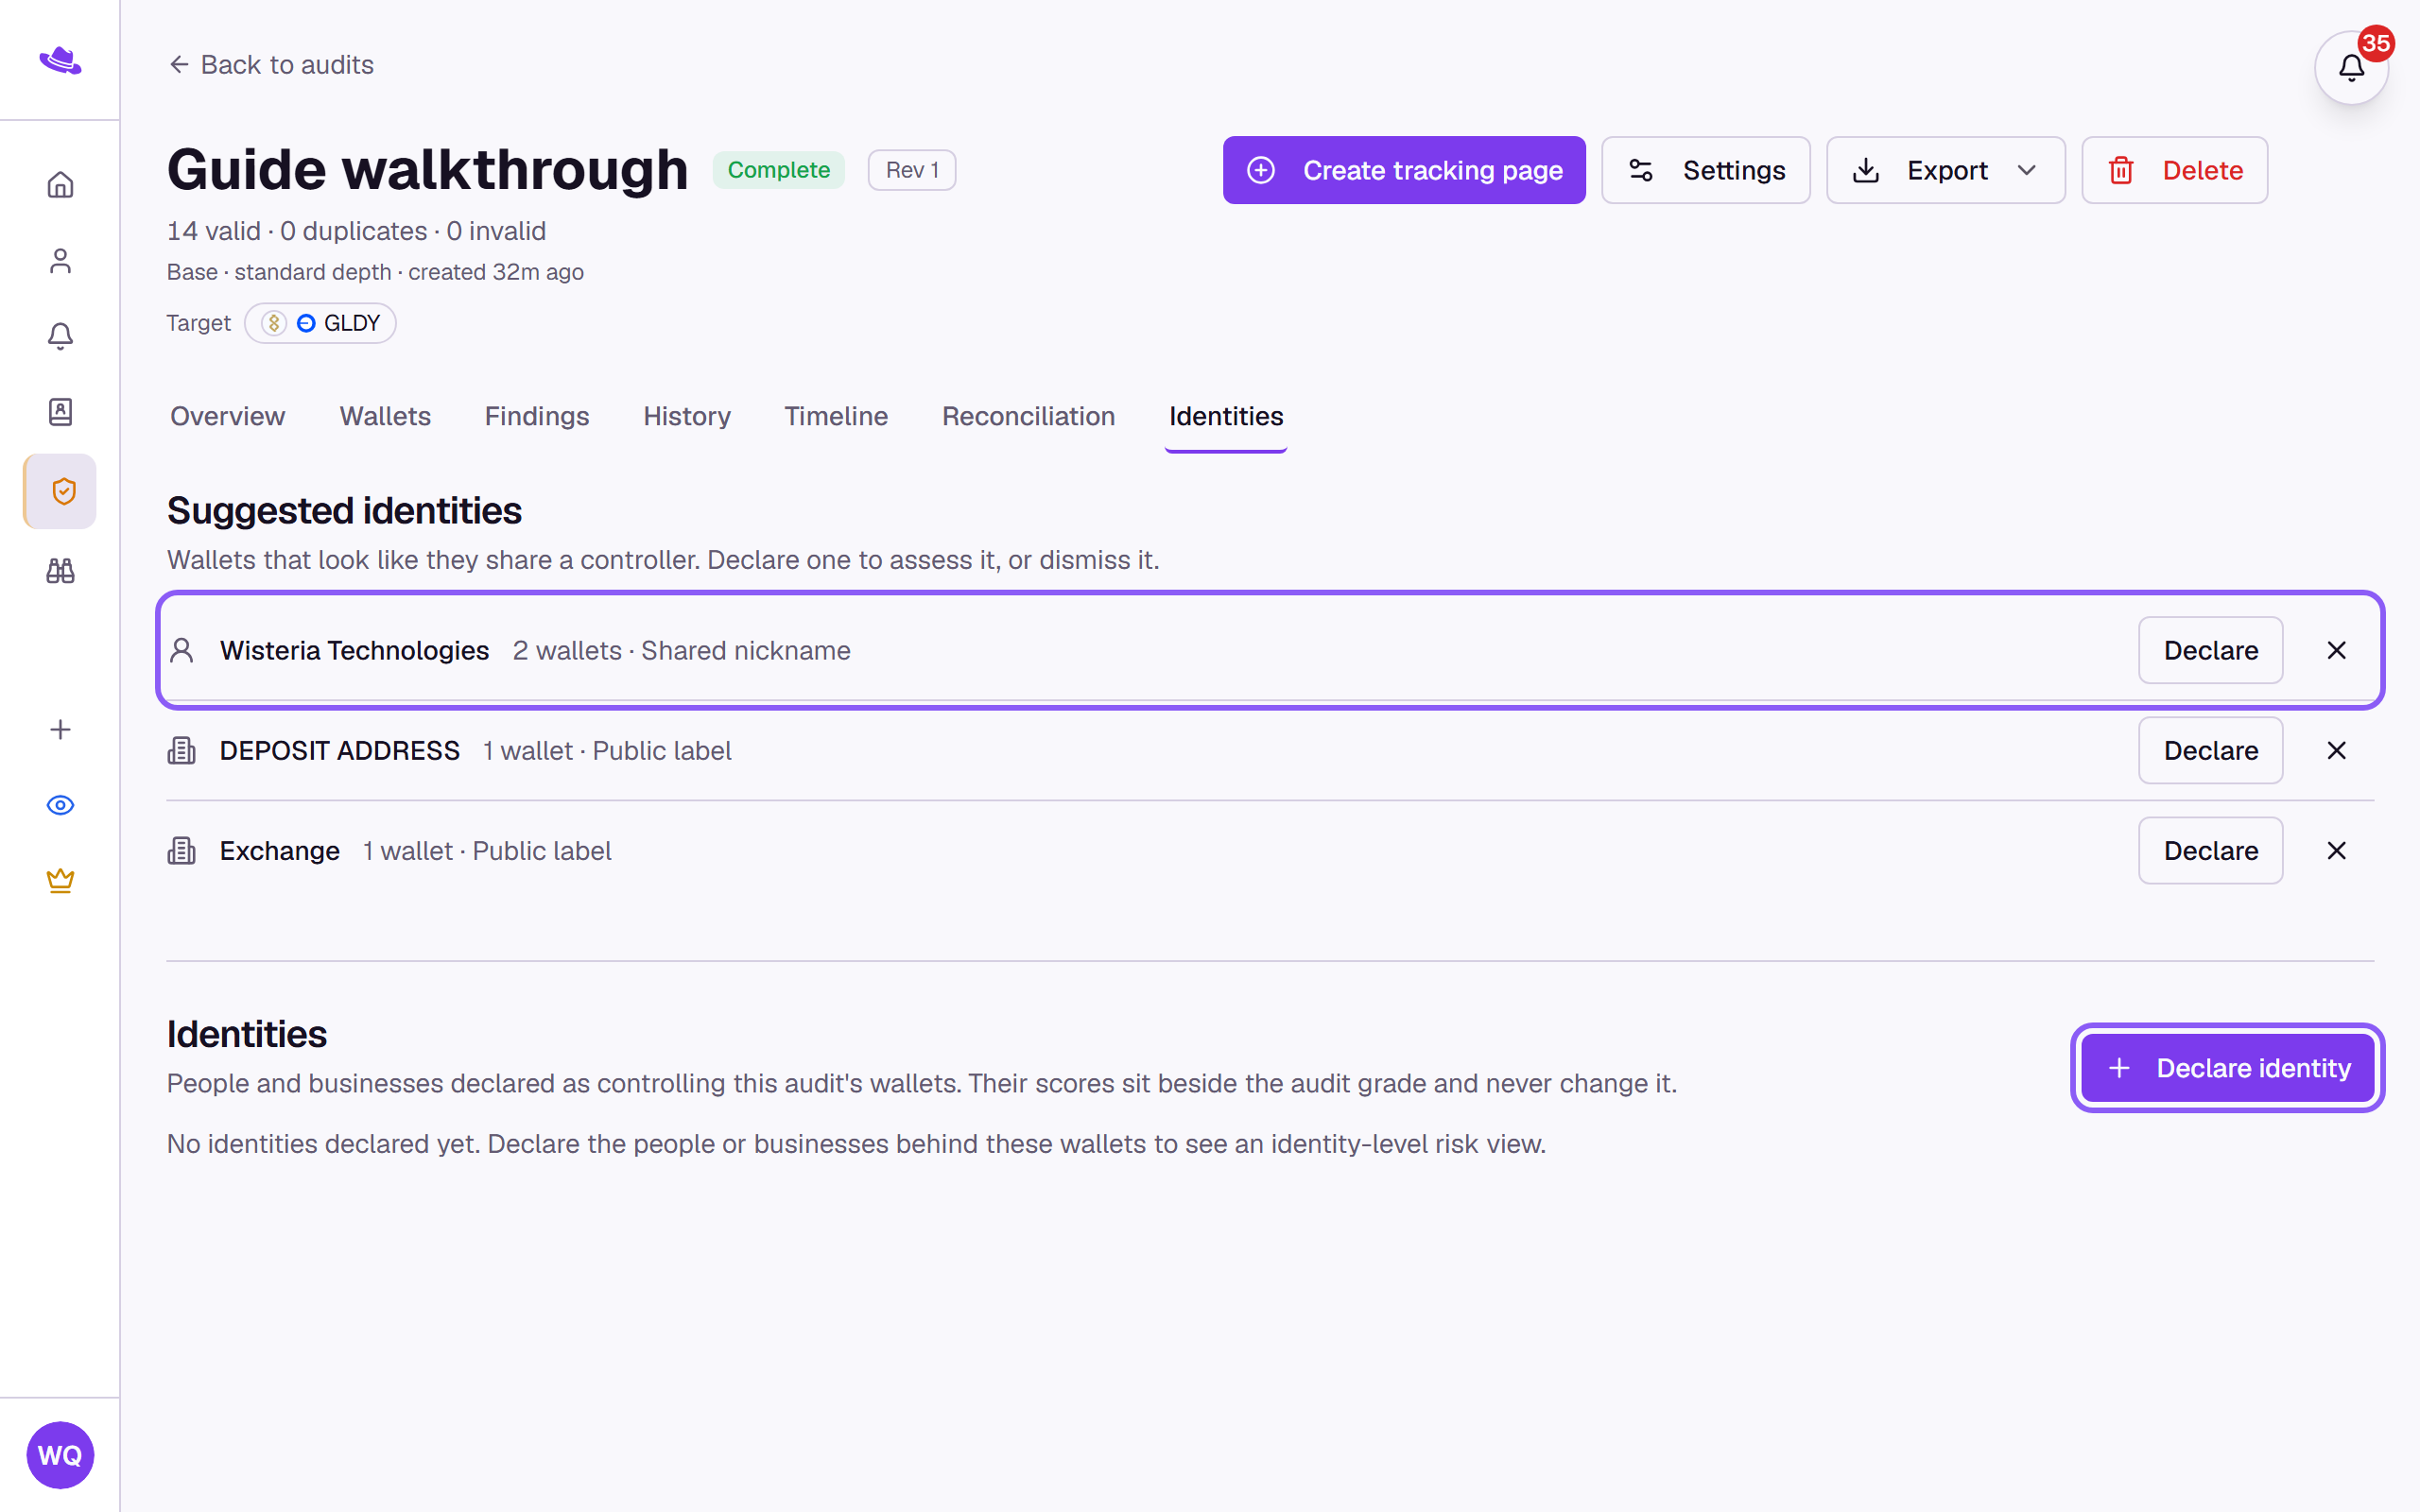
Task: Open notifications bell with 35 badge
Action: (x=2351, y=68)
